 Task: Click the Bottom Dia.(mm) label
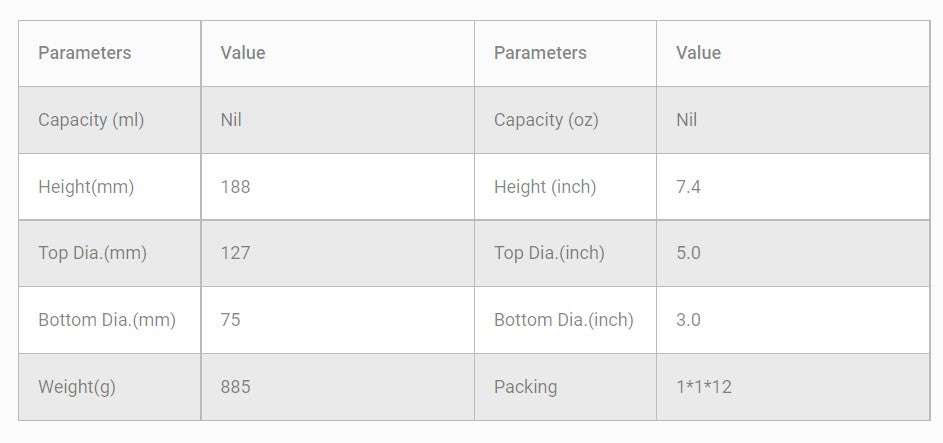[x=107, y=320]
